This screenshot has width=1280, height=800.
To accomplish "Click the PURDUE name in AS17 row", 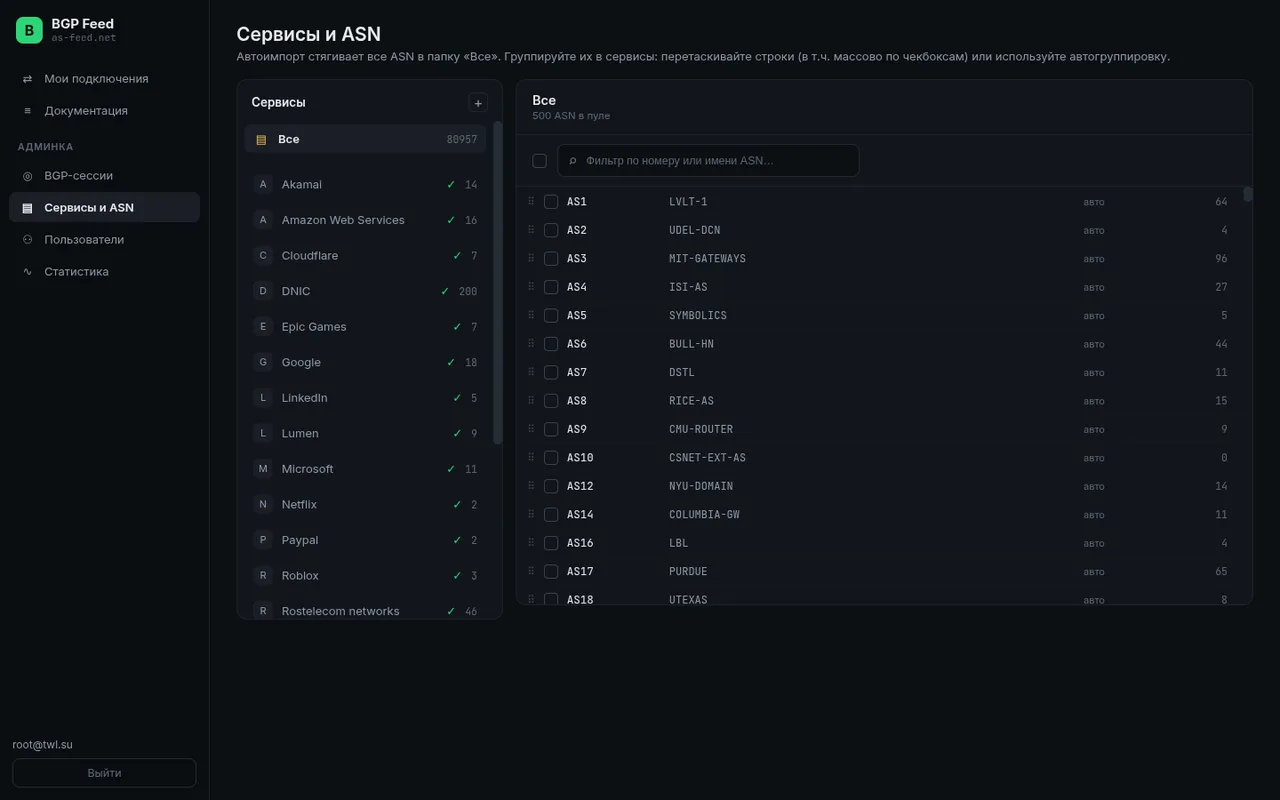I will pyautogui.click(x=688, y=572).
